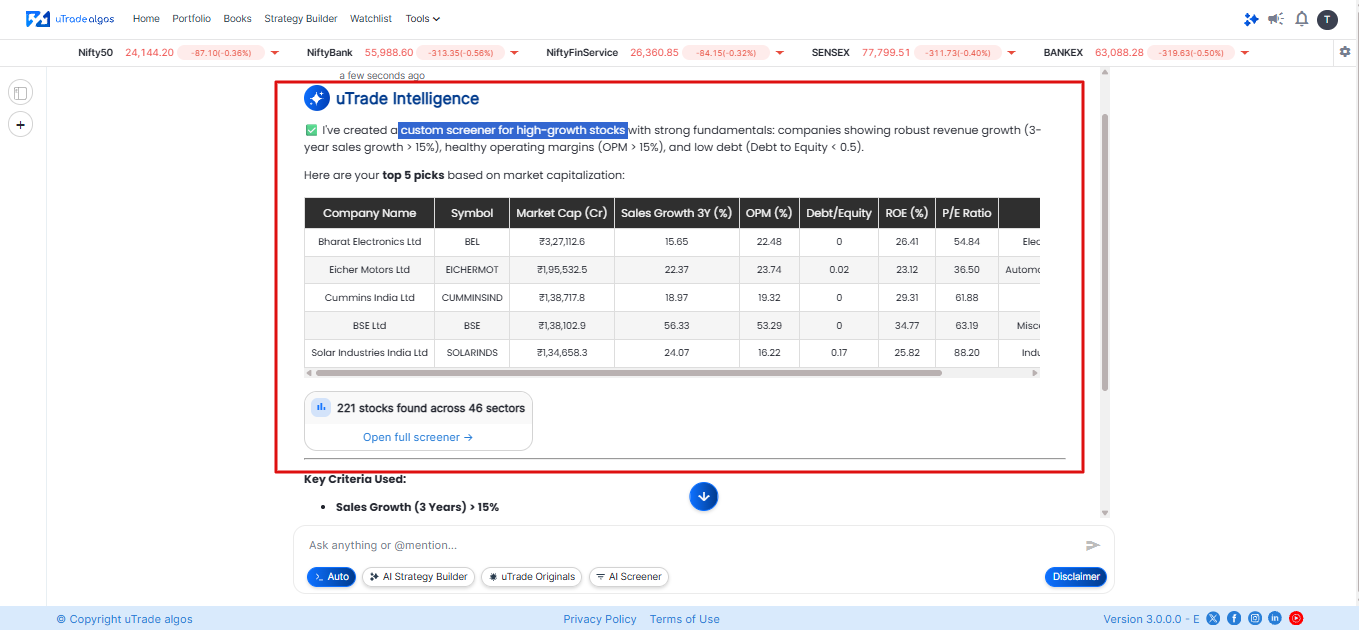
Task: Click the SOLARINDS symbol cell
Action: 472,352
